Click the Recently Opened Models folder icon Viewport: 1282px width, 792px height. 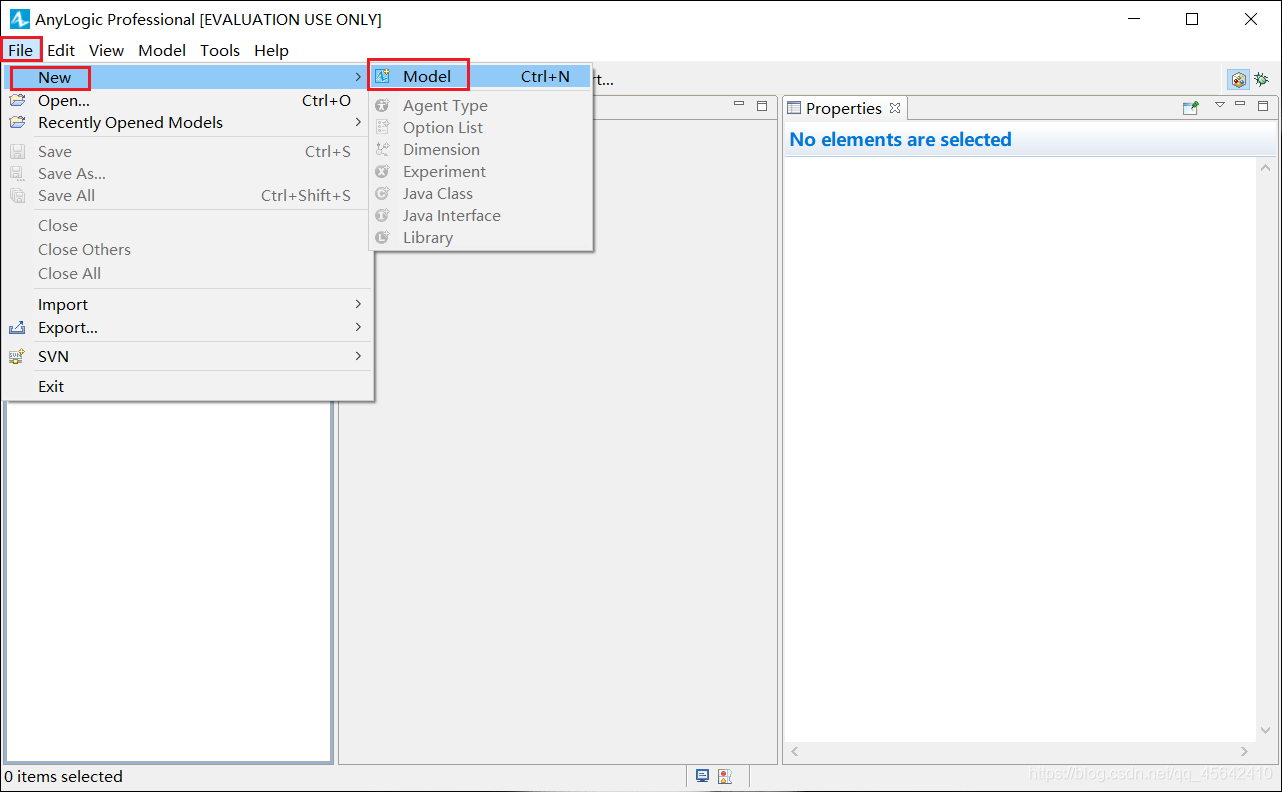coord(17,122)
